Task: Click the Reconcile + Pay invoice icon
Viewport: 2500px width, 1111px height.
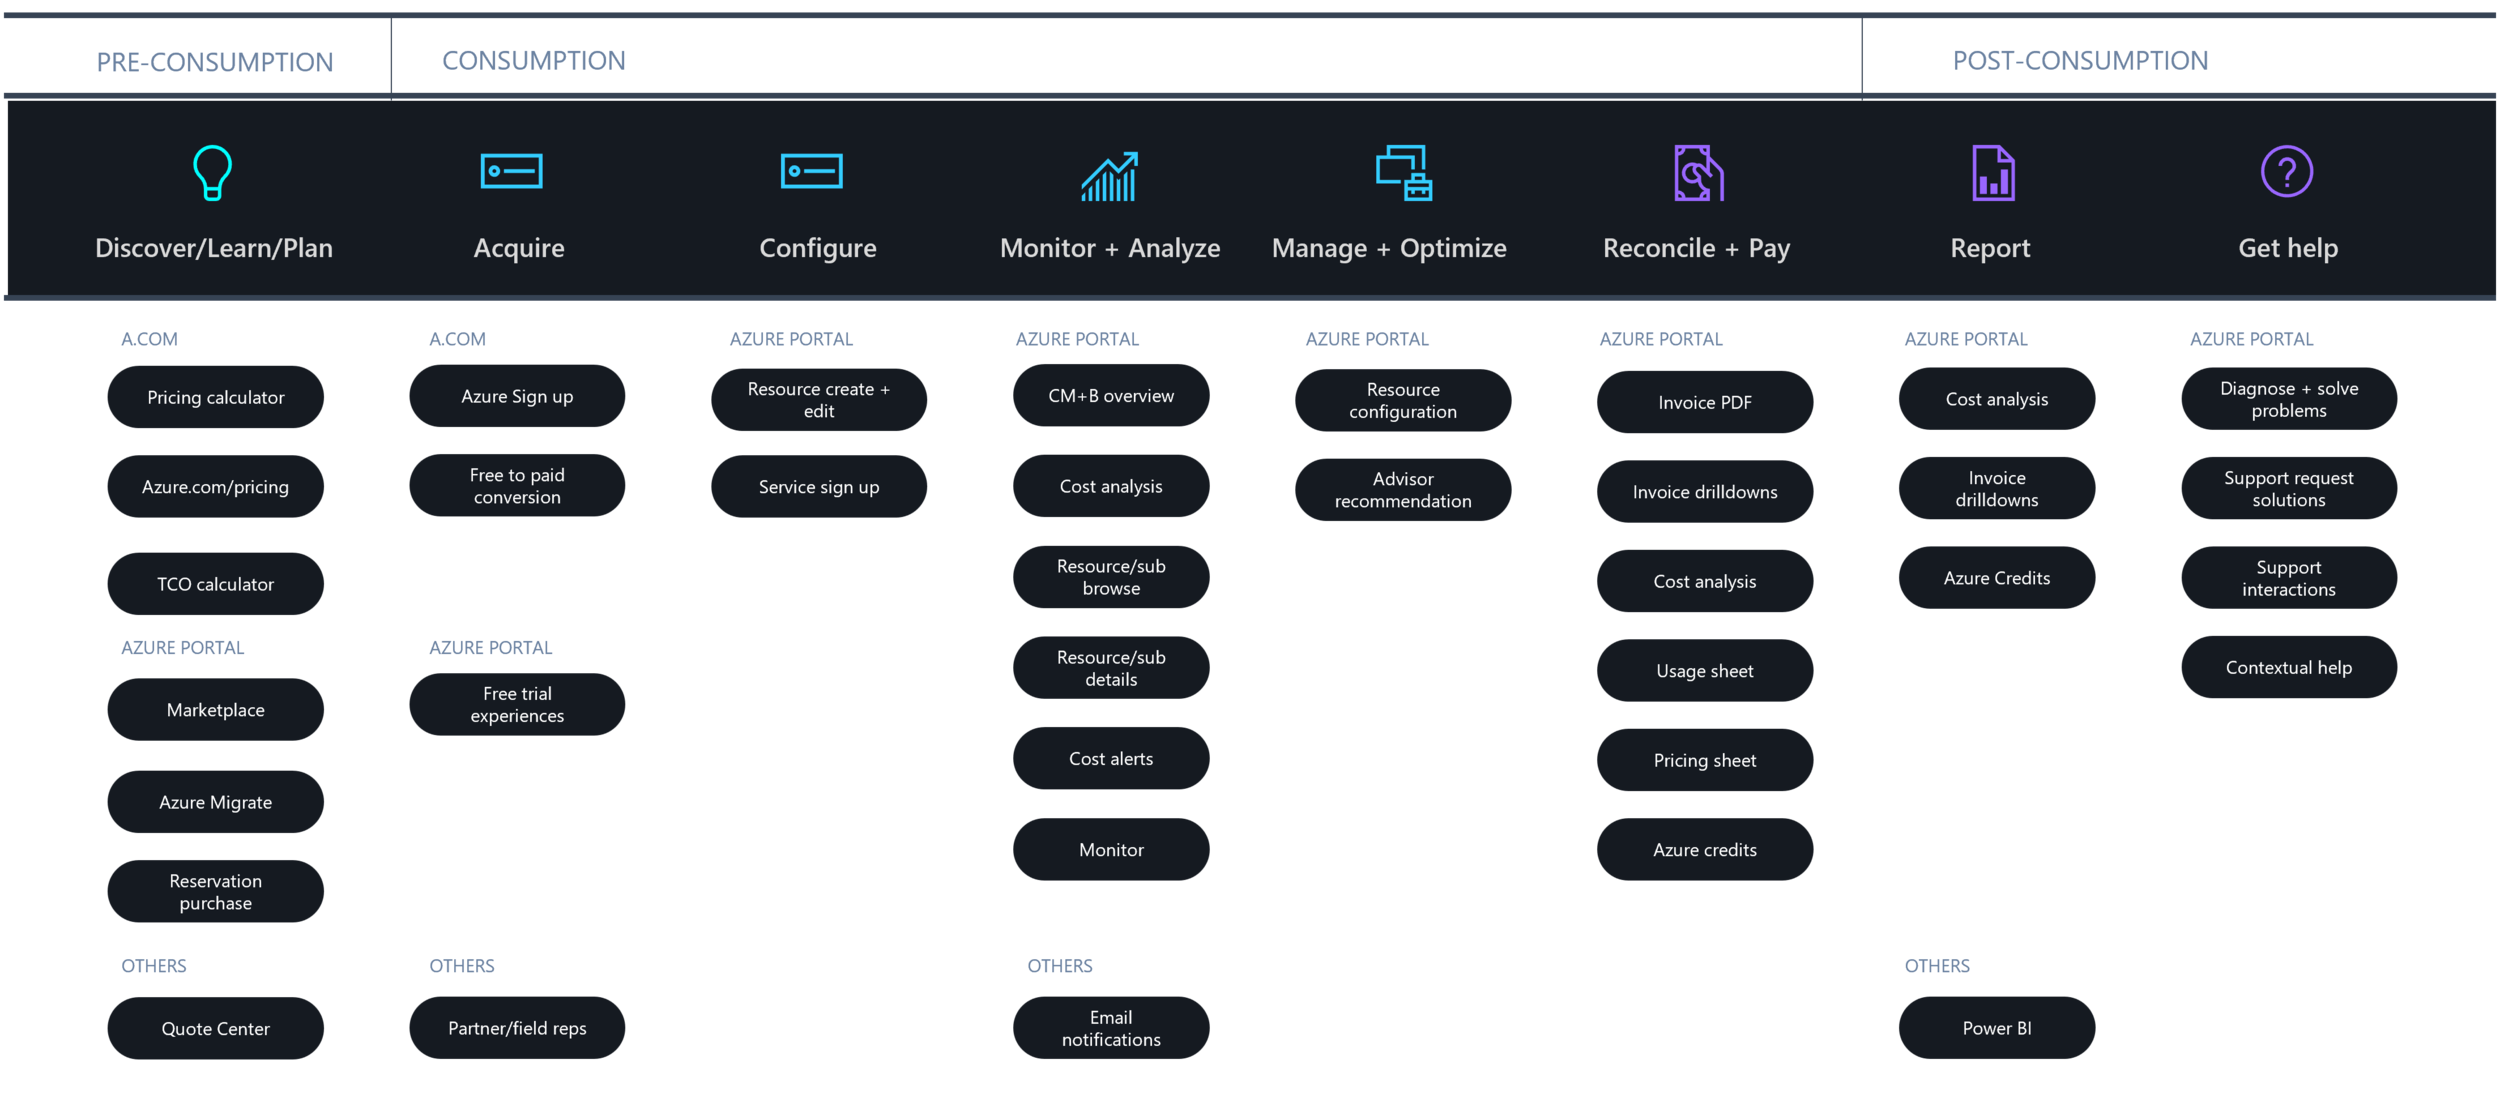Action: point(1698,173)
